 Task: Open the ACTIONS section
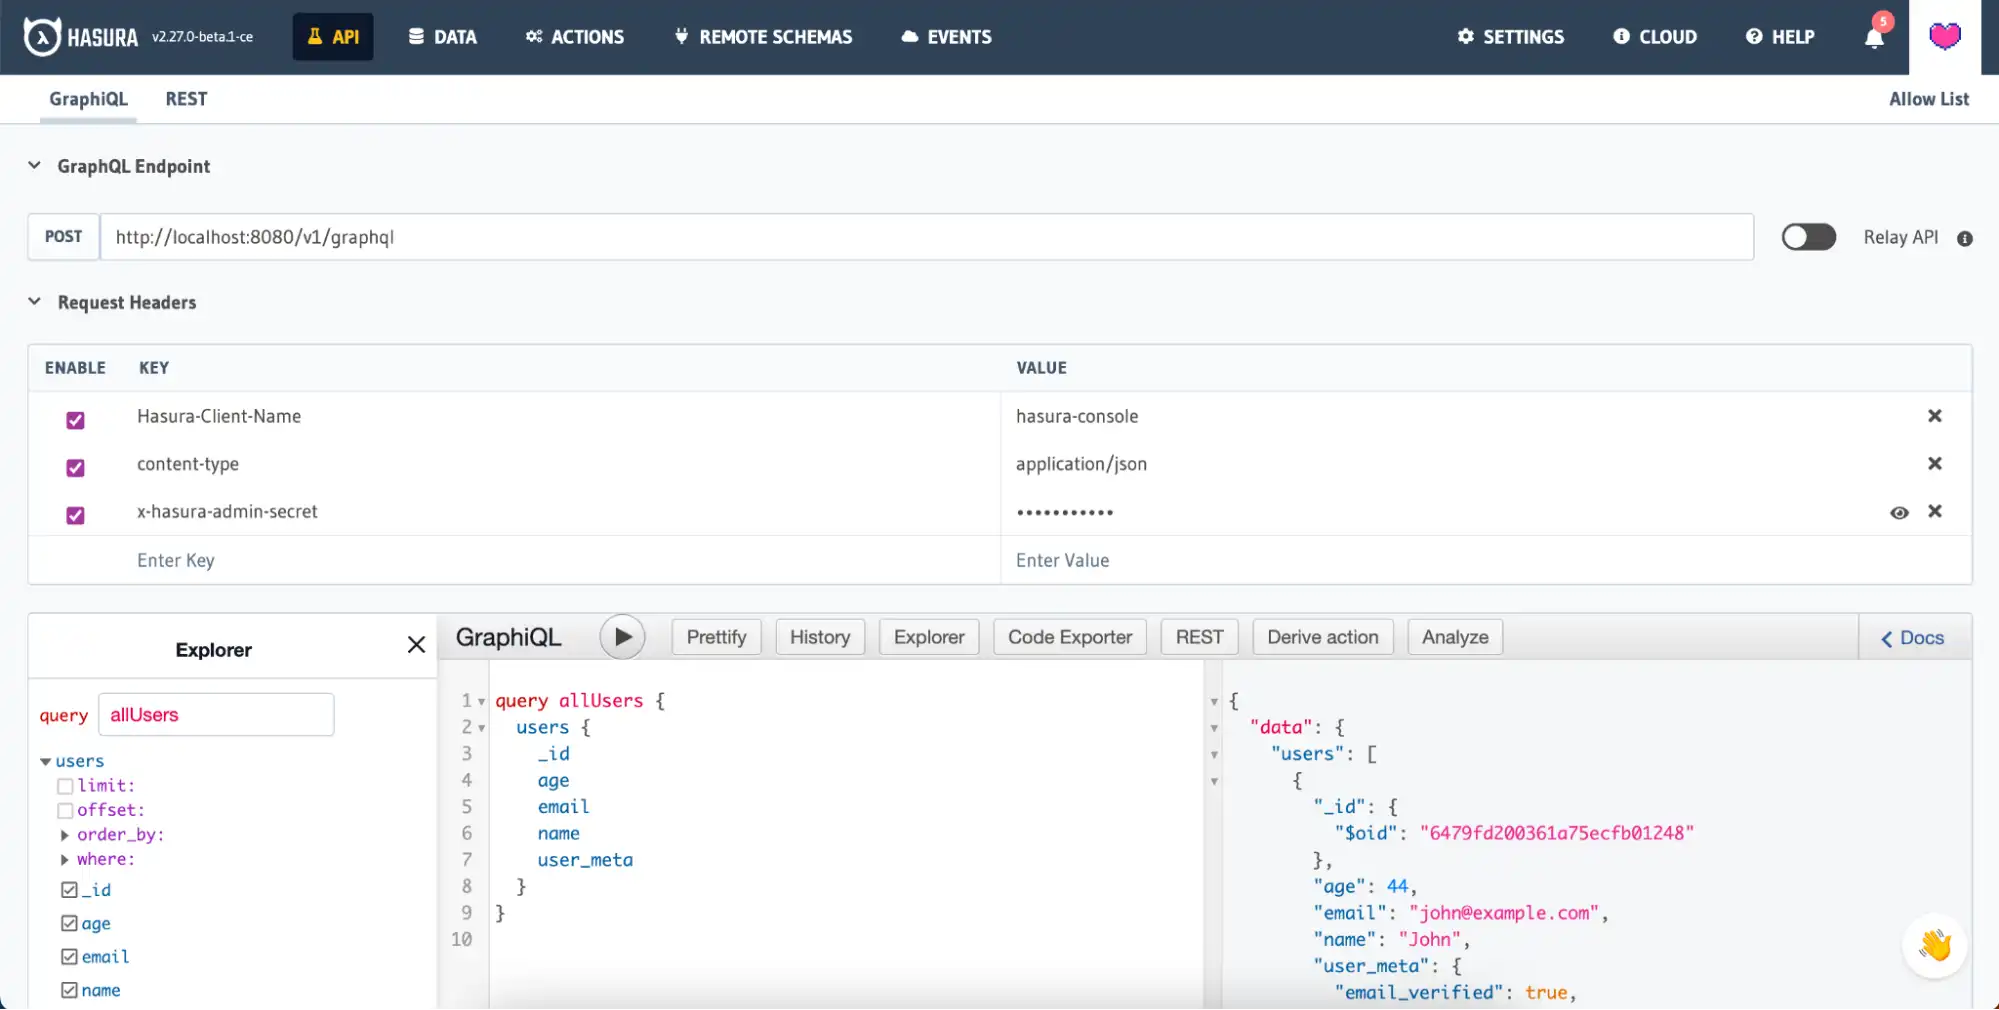coord(574,36)
